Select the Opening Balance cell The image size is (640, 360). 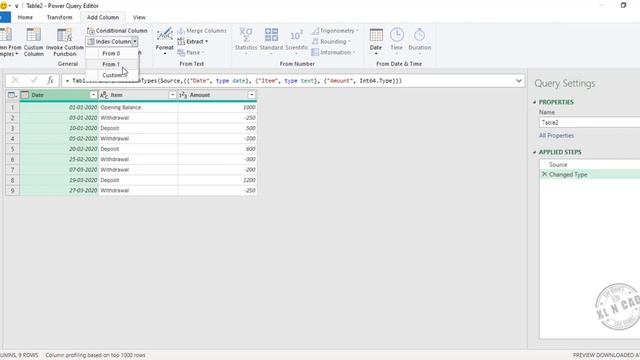pyautogui.click(x=138, y=107)
